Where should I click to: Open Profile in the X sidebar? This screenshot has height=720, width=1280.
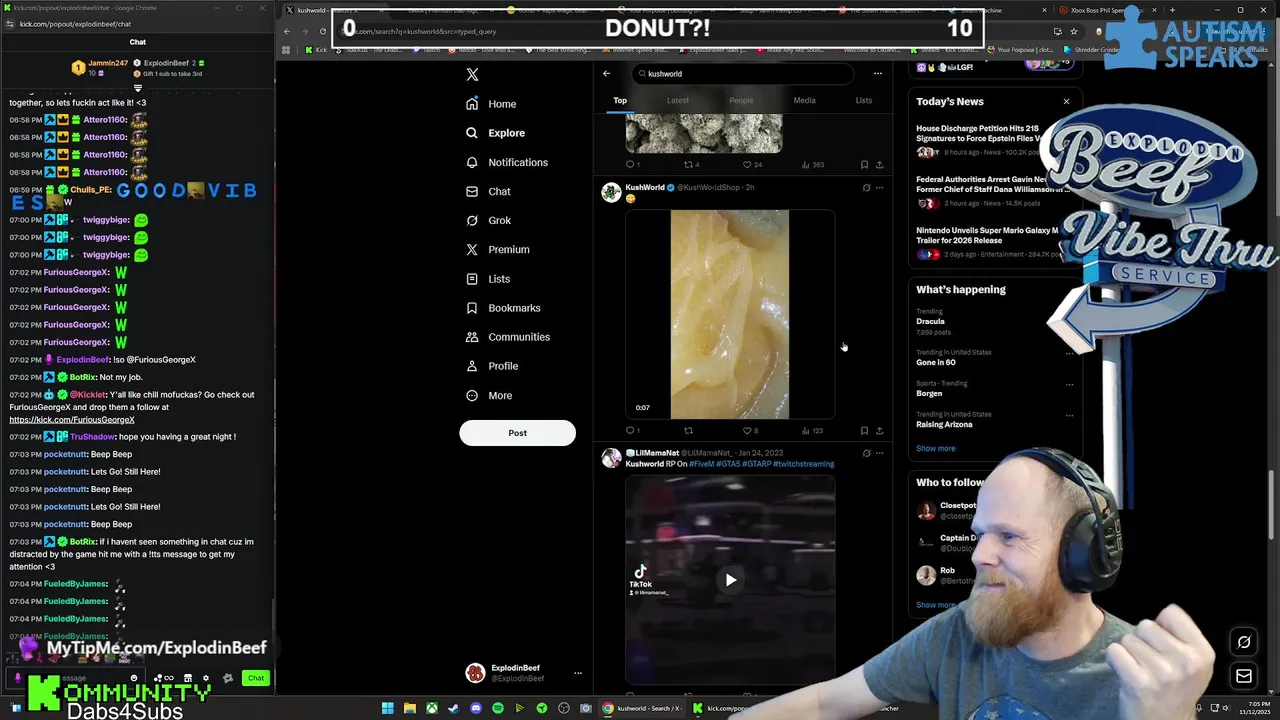tap(492, 366)
